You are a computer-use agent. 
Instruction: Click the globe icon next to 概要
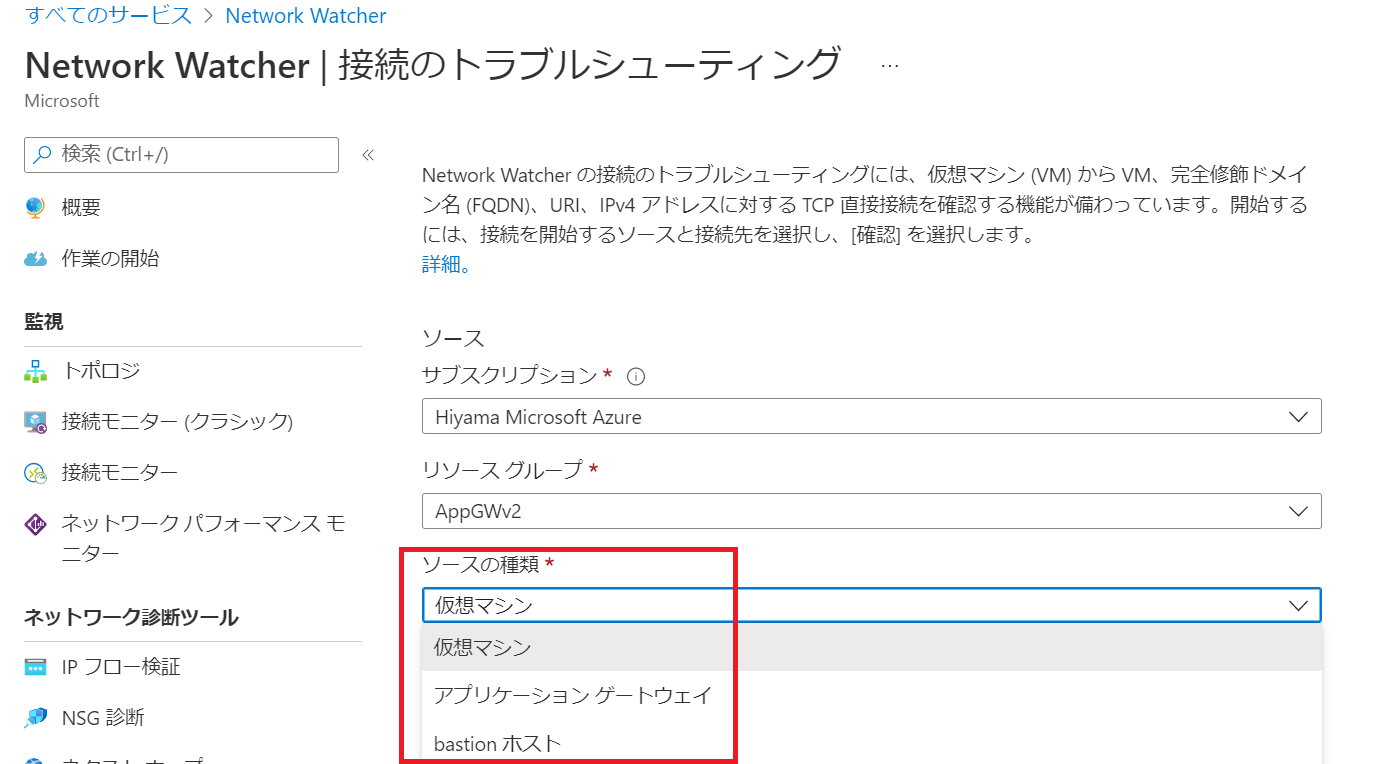point(35,208)
